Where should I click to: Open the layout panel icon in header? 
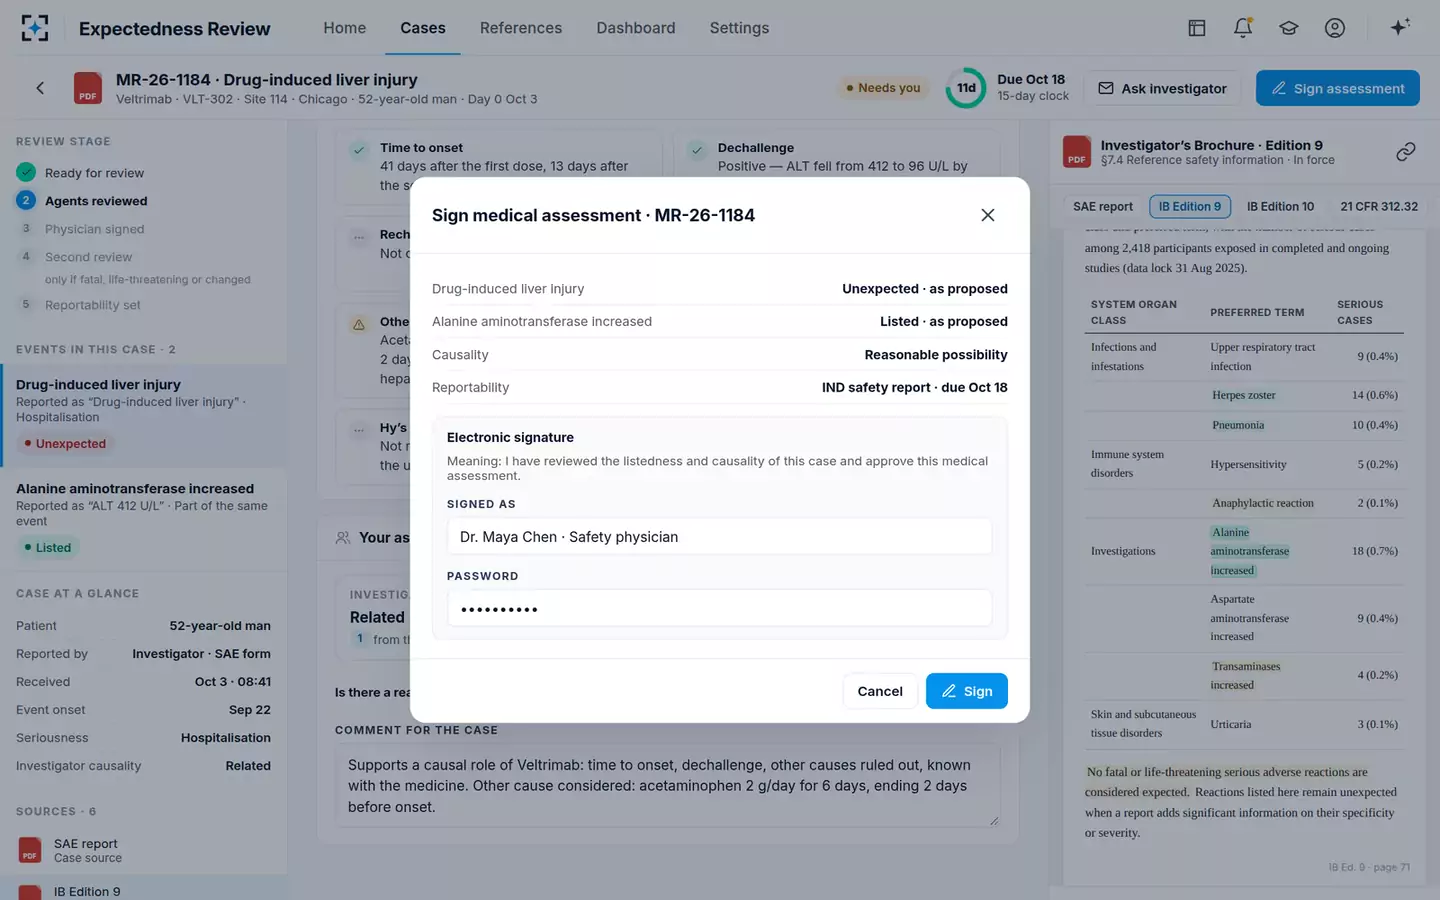pyautogui.click(x=1197, y=28)
